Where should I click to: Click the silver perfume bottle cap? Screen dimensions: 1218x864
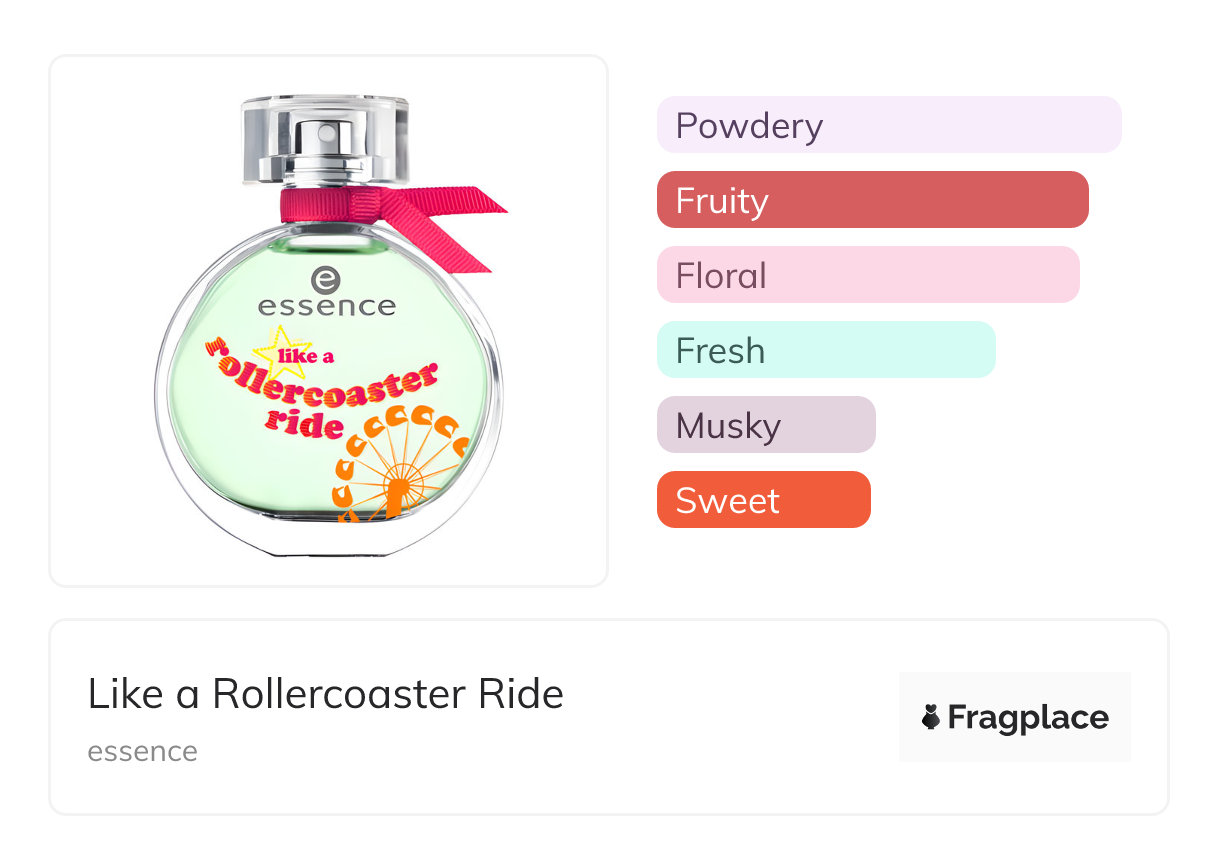tap(326, 140)
